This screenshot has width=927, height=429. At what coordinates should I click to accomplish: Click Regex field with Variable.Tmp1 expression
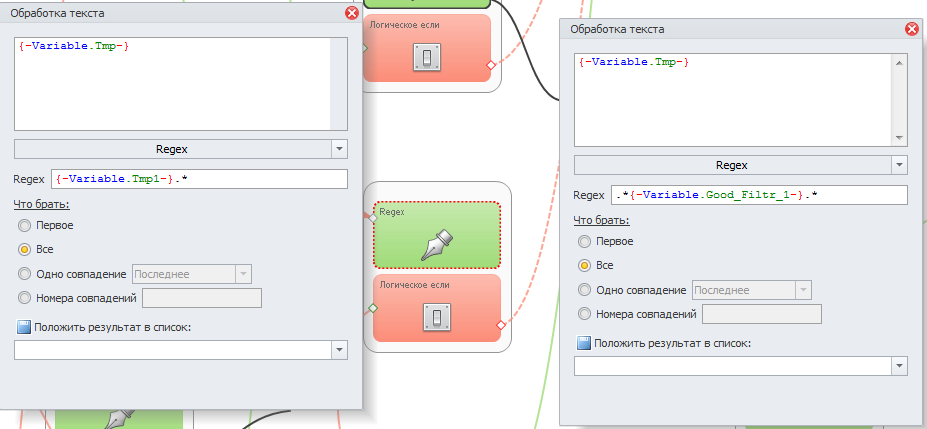[x=200, y=179]
